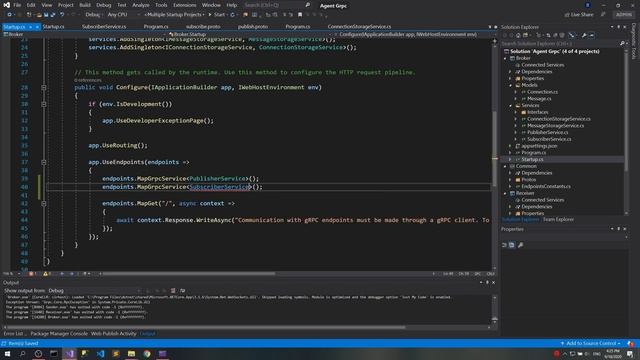Open the Show output from Debug dropdown
The width and height of the screenshot is (640, 360).
click(94, 291)
